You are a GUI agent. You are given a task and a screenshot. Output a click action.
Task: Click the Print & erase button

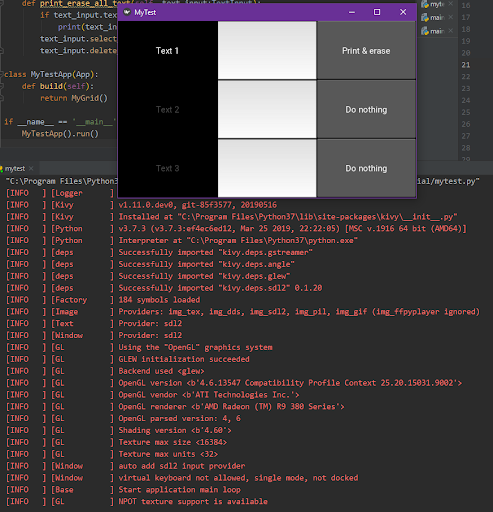coord(366,51)
